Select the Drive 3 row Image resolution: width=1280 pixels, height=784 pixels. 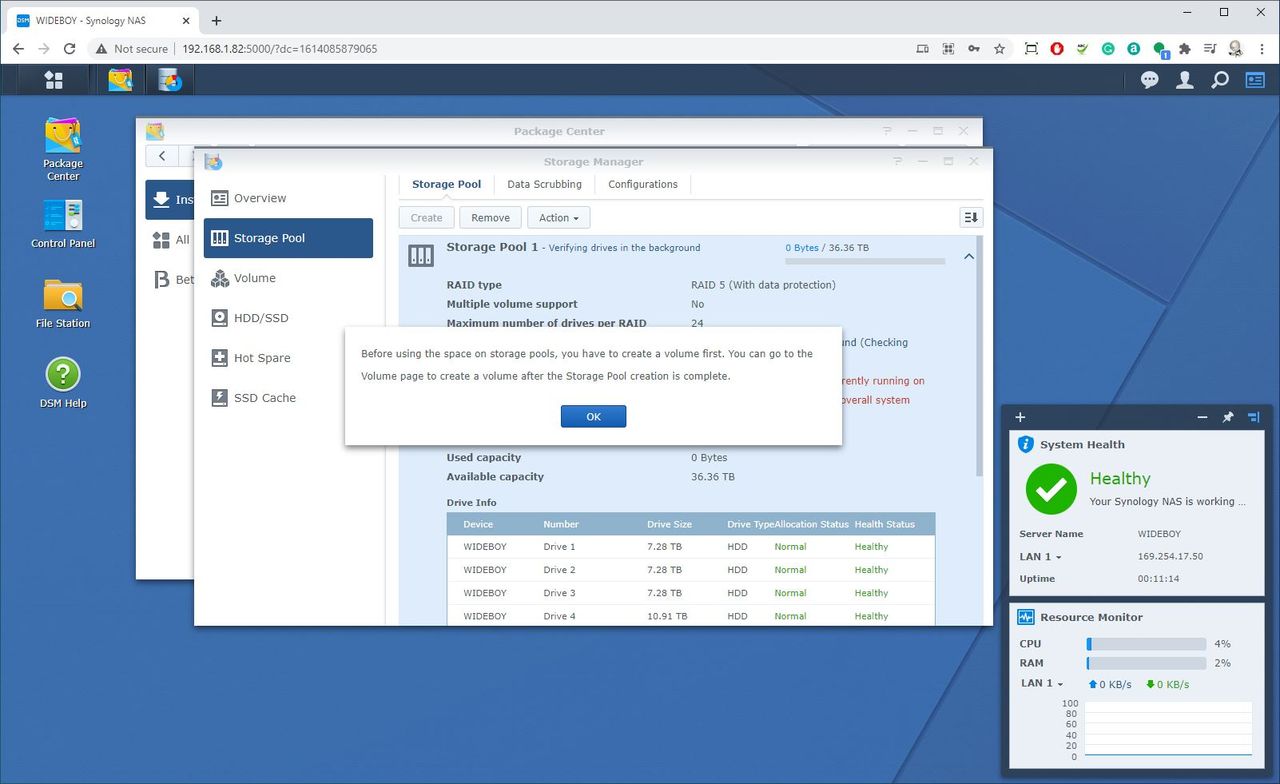pyautogui.click(x=691, y=593)
